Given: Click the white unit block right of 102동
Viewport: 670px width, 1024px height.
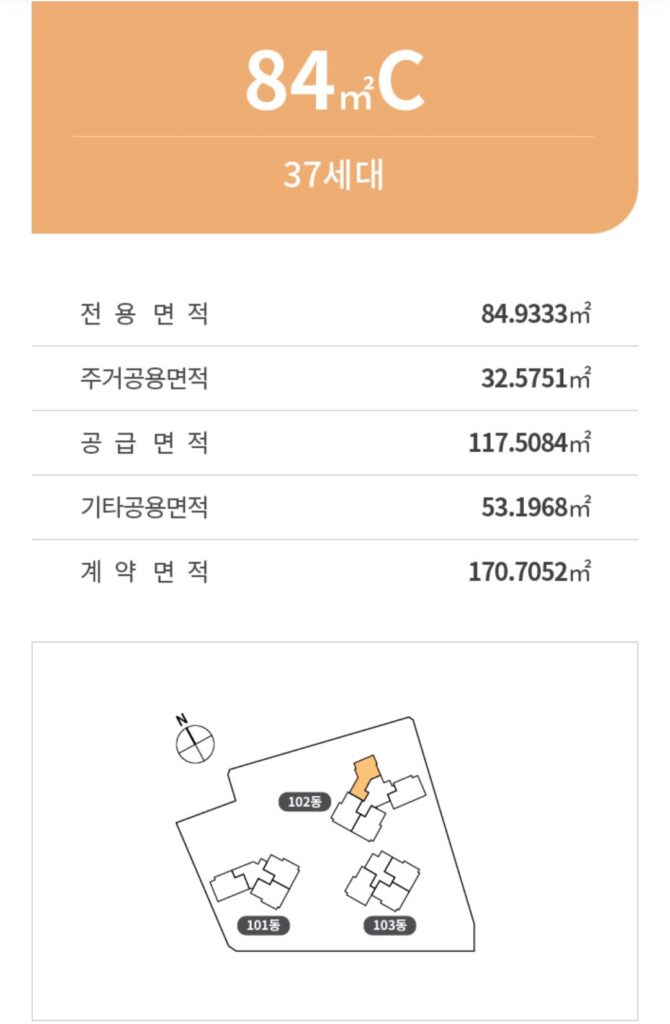Looking at the screenshot, I should (407, 791).
